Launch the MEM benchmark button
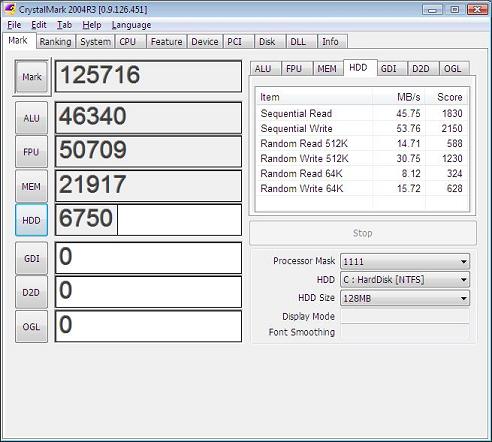 31,186
